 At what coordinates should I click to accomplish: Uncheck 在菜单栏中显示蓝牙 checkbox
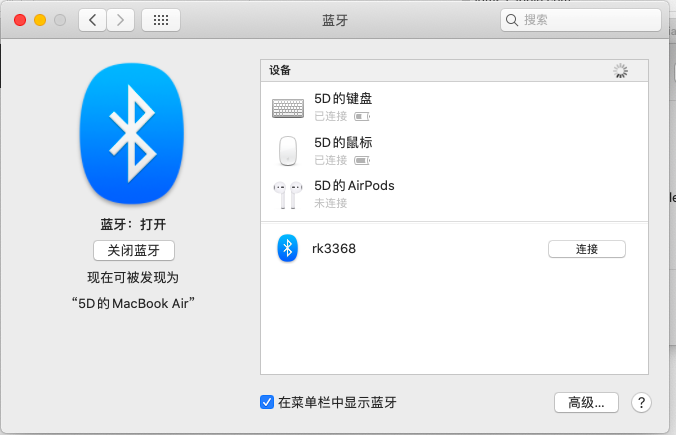(x=267, y=402)
